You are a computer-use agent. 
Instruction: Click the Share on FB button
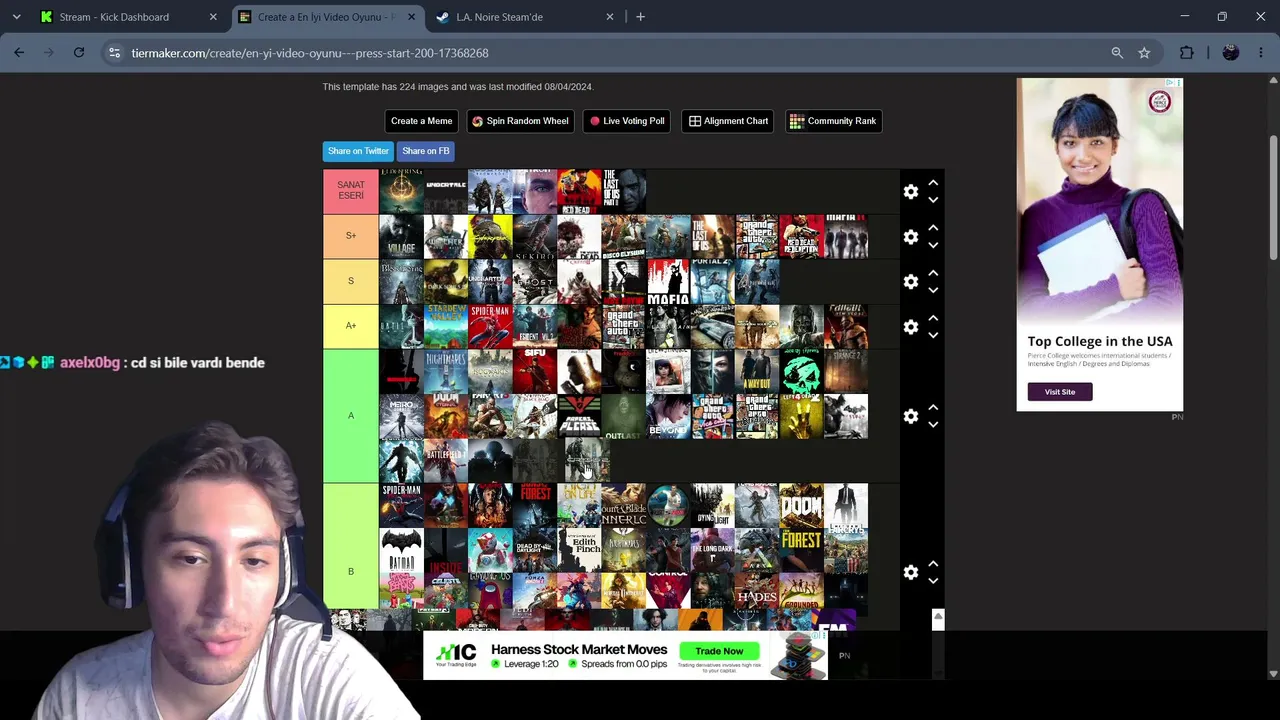pyautogui.click(x=426, y=151)
